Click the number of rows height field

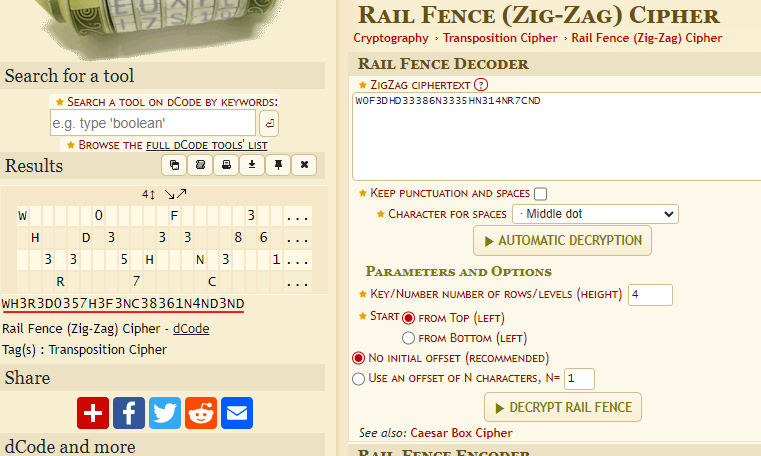[650, 295]
